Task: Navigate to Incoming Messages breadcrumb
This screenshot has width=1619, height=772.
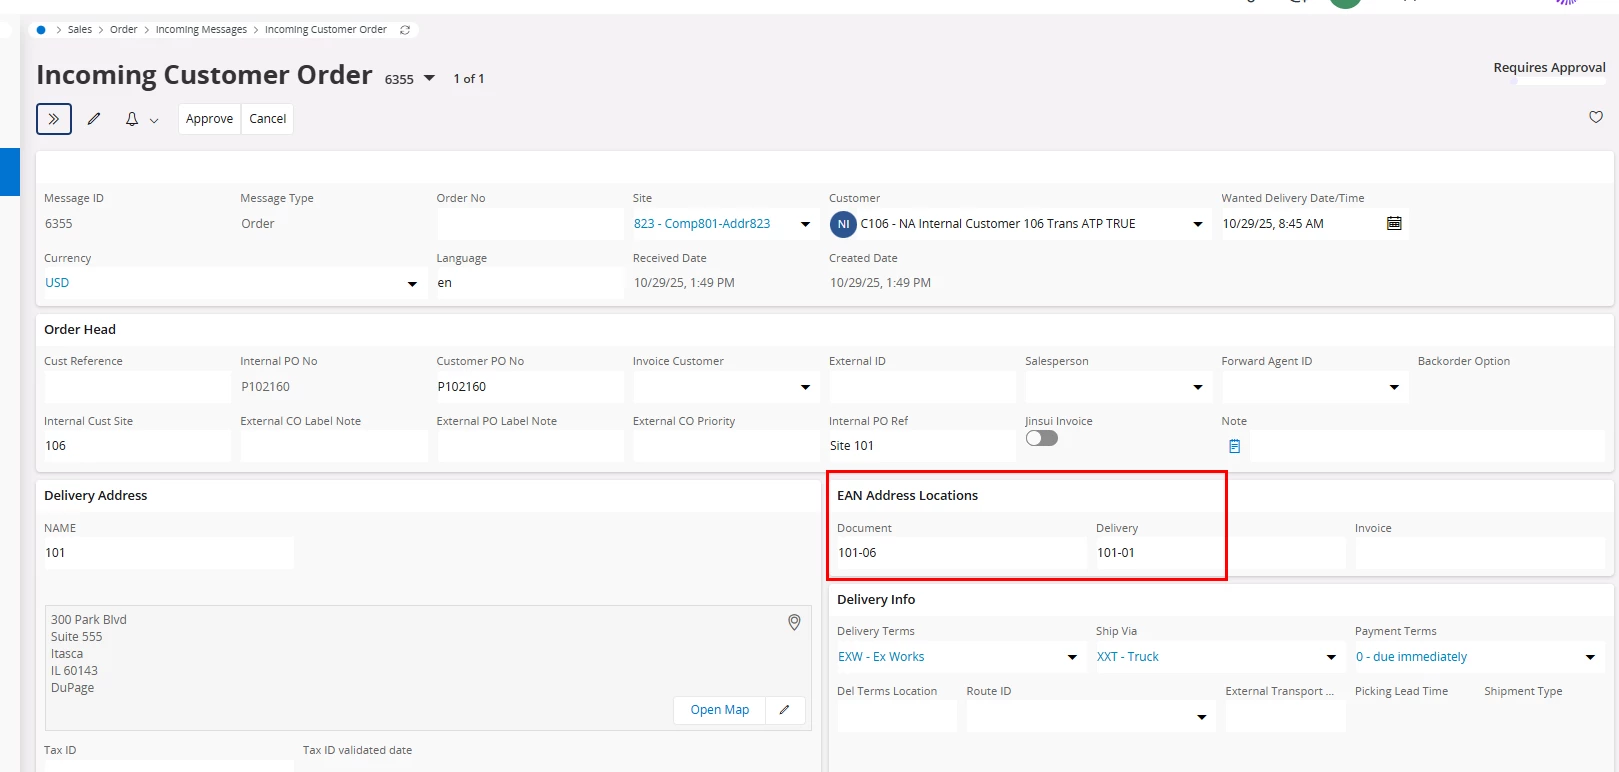Action: point(201,30)
